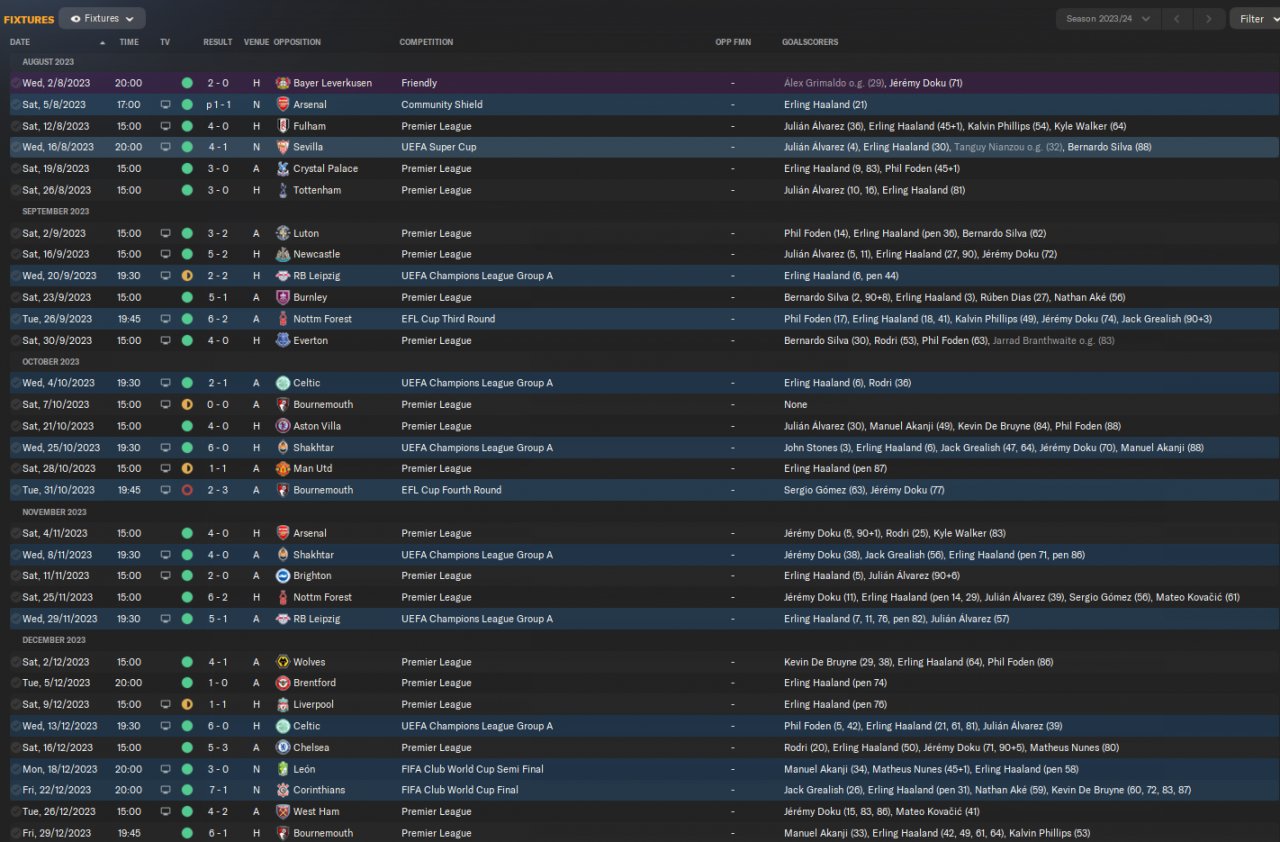Open the UEFA Super Cup competition link
This screenshot has width=1280, height=842.
439,147
